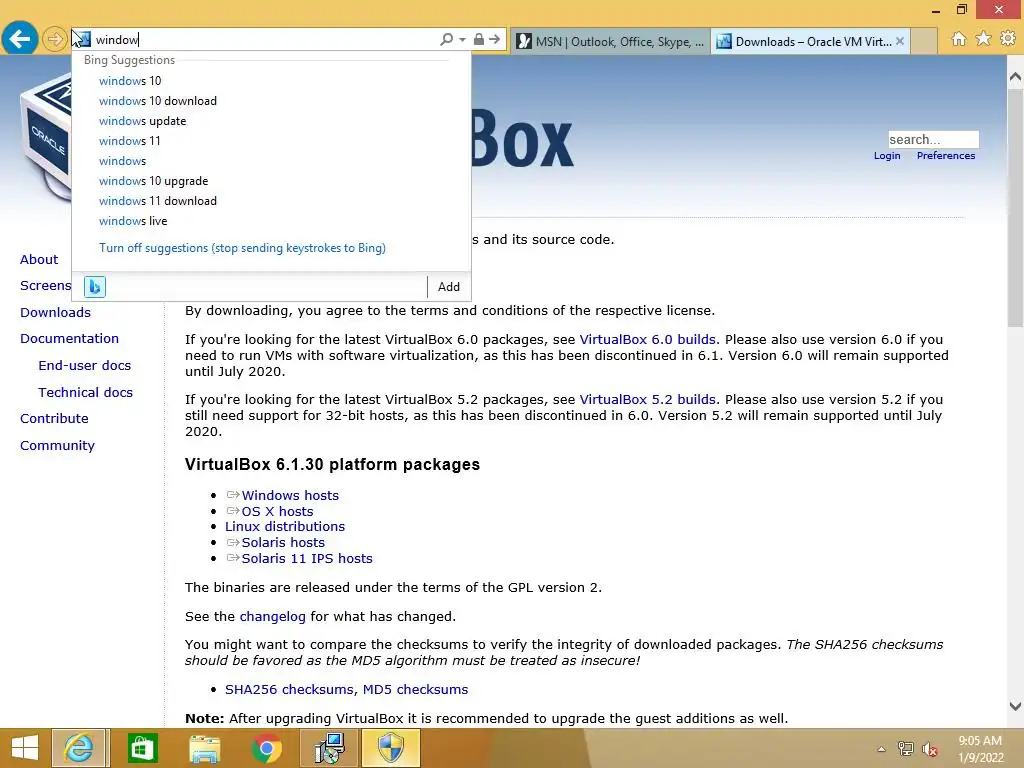Download the OS X hosts package
The height and width of the screenshot is (768, 1024).
(x=277, y=511)
